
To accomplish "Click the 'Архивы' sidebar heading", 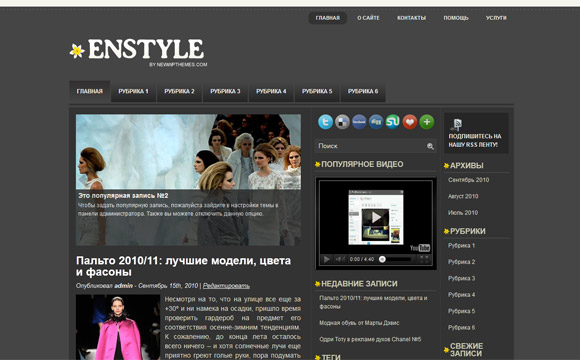I will pyautogui.click(x=466, y=166).
